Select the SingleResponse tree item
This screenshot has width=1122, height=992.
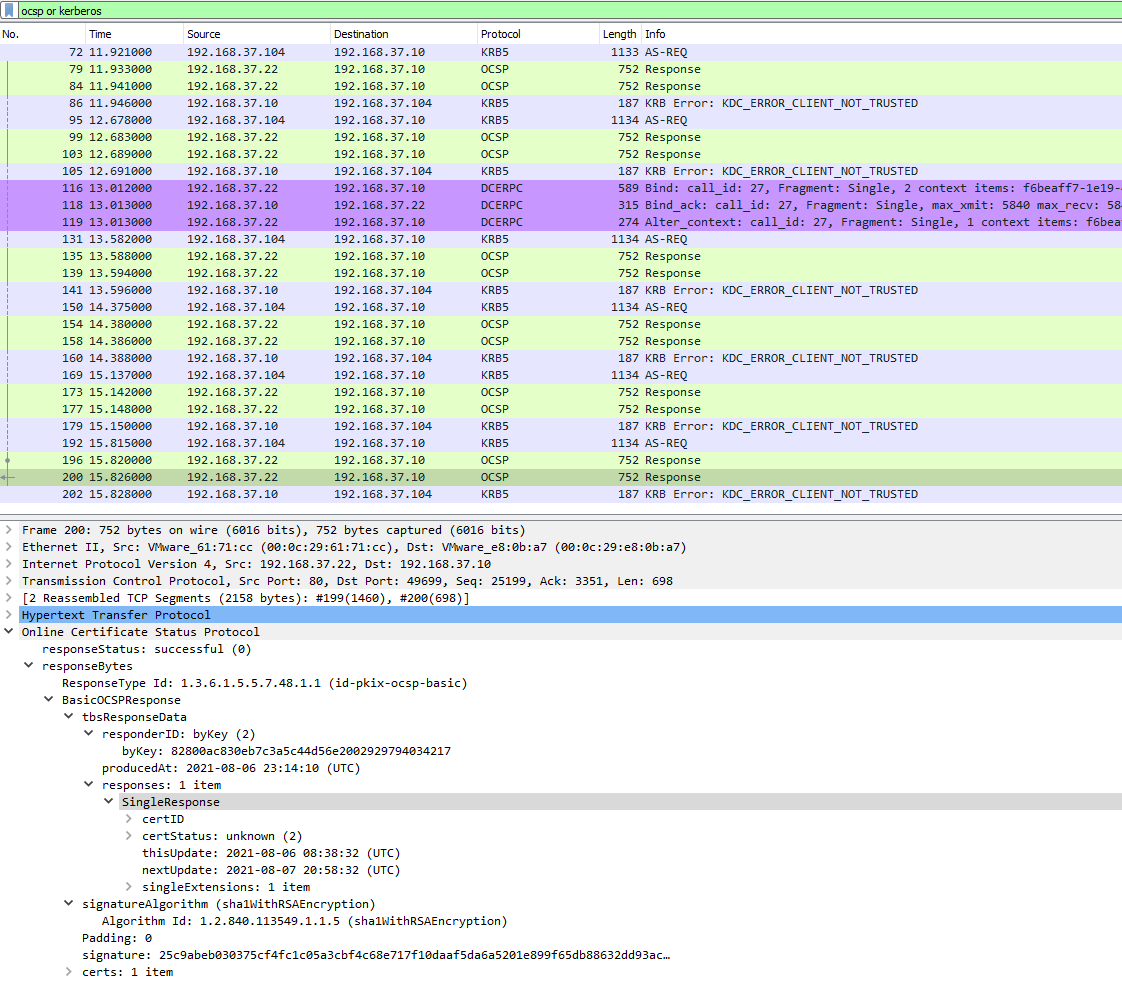tap(170, 801)
